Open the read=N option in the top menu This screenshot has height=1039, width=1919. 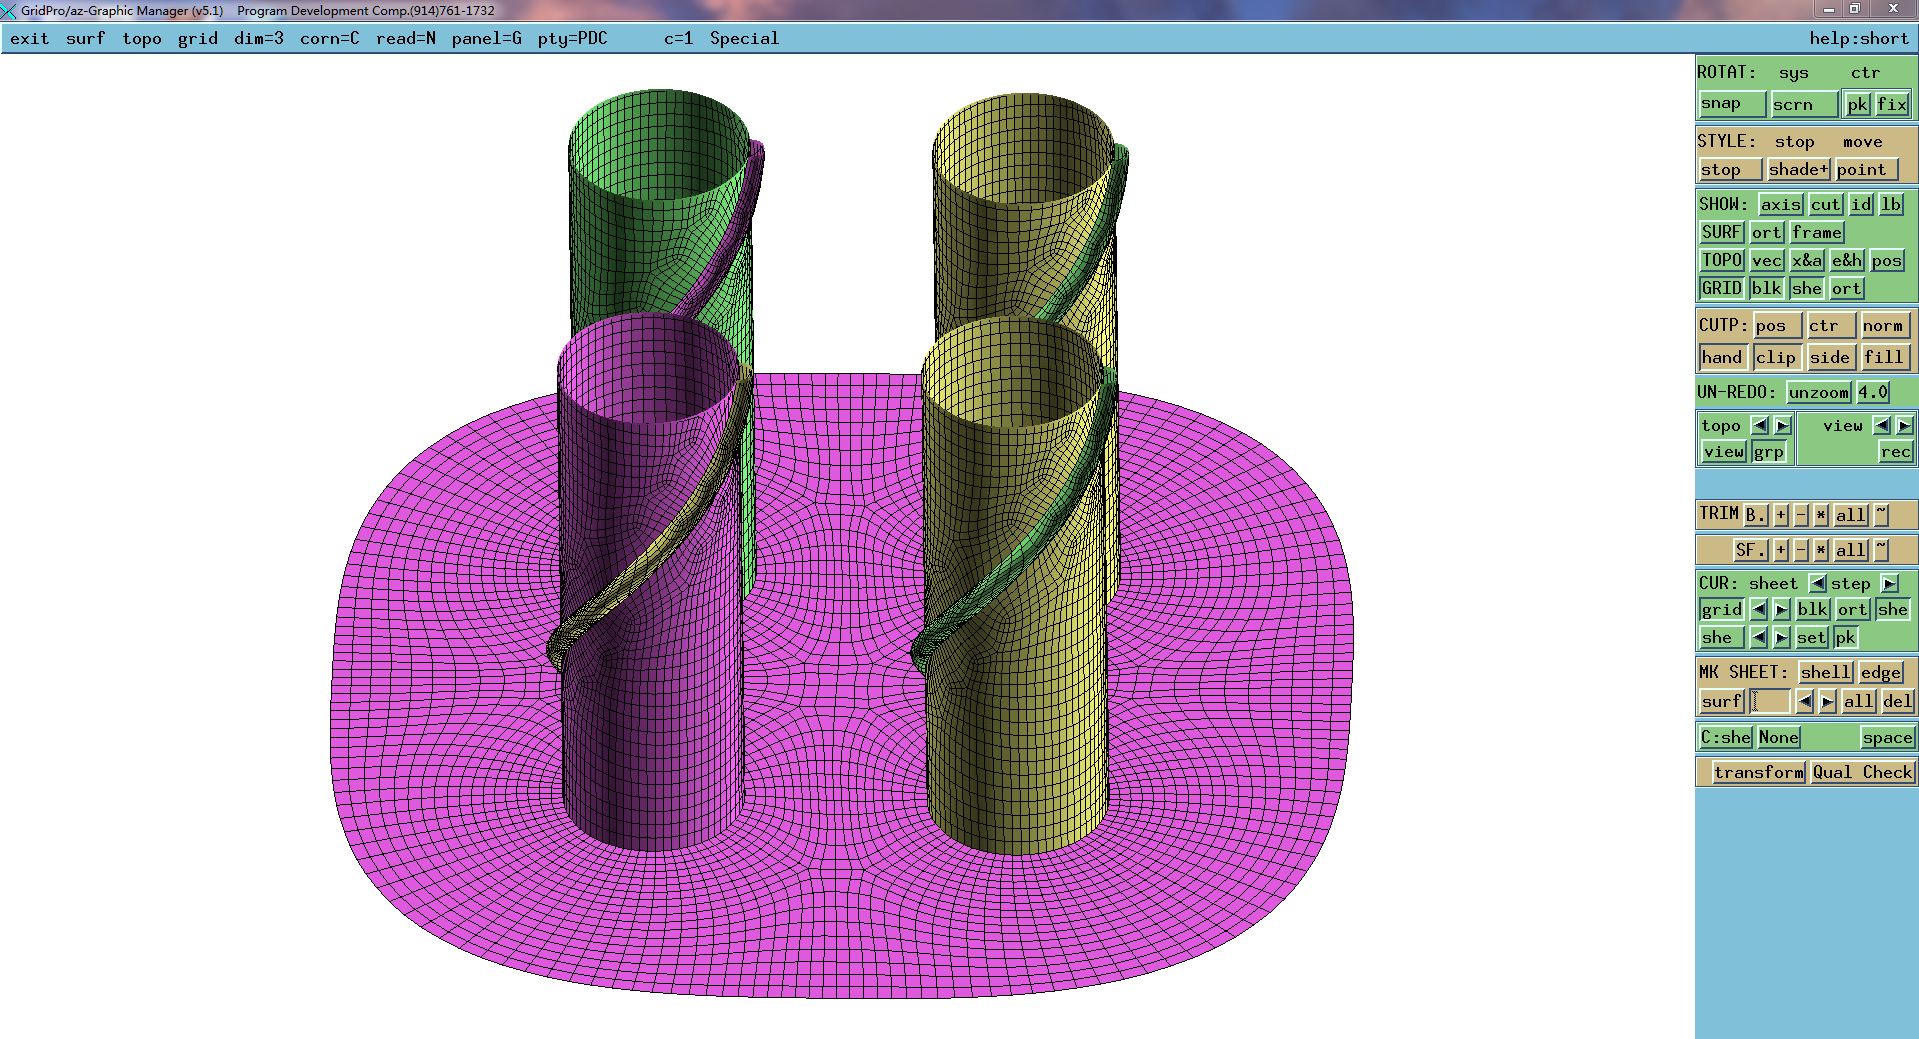pyautogui.click(x=405, y=38)
